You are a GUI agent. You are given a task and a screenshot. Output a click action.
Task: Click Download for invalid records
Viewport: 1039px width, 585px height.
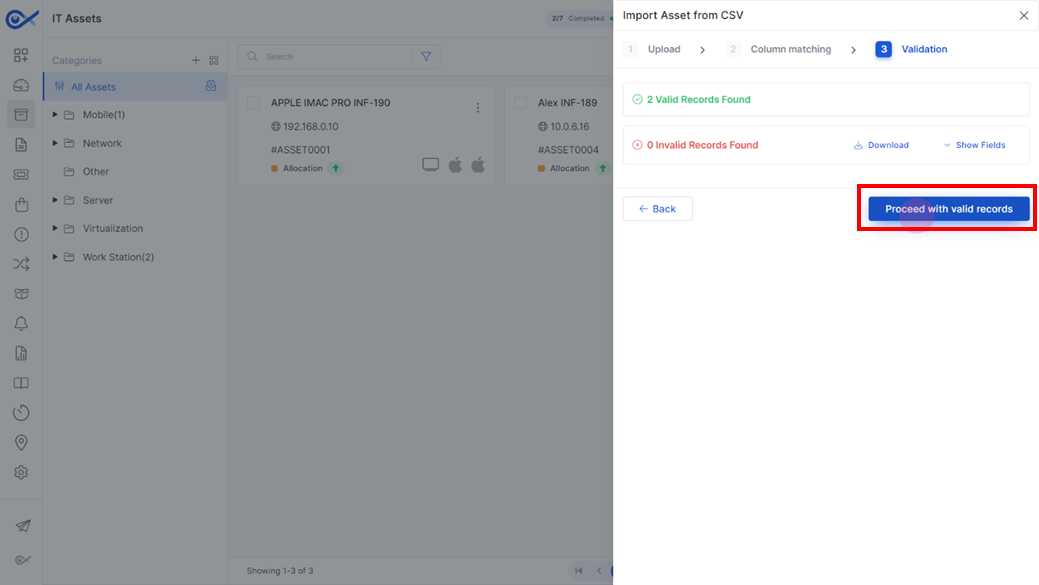point(881,145)
